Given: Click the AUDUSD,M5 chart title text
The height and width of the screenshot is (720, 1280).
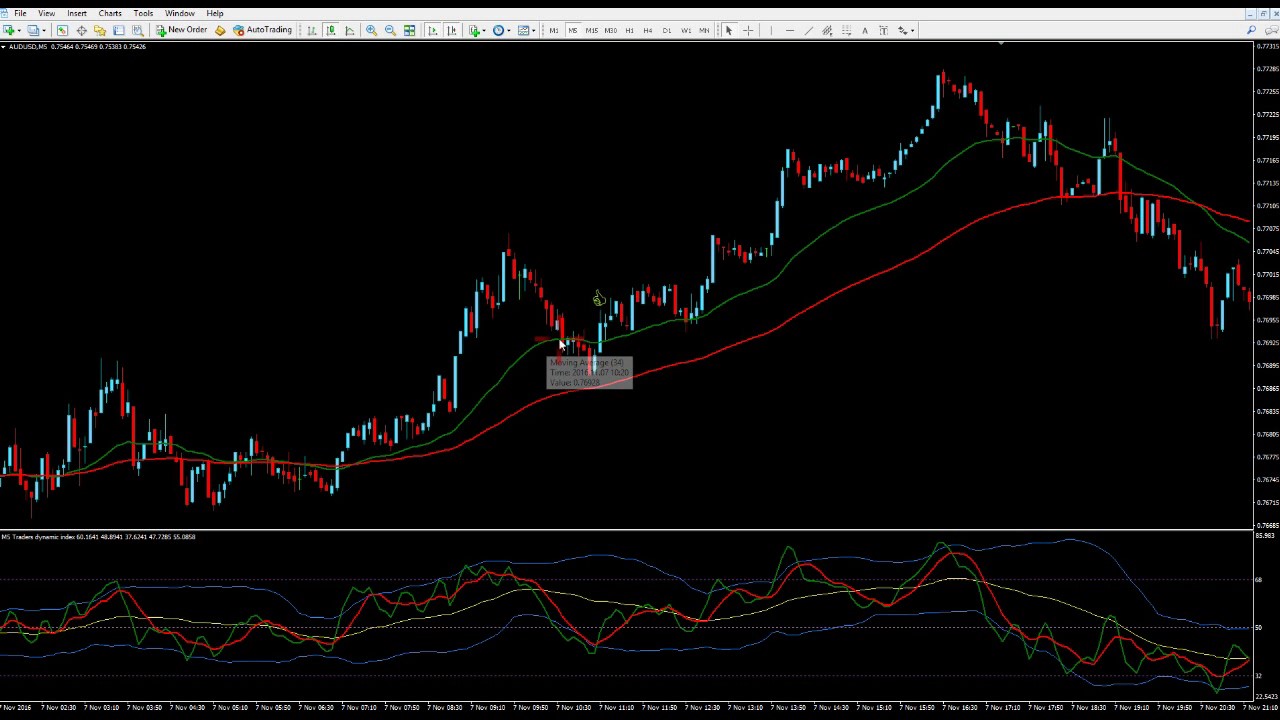Looking at the screenshot, I should coord(28,47).
